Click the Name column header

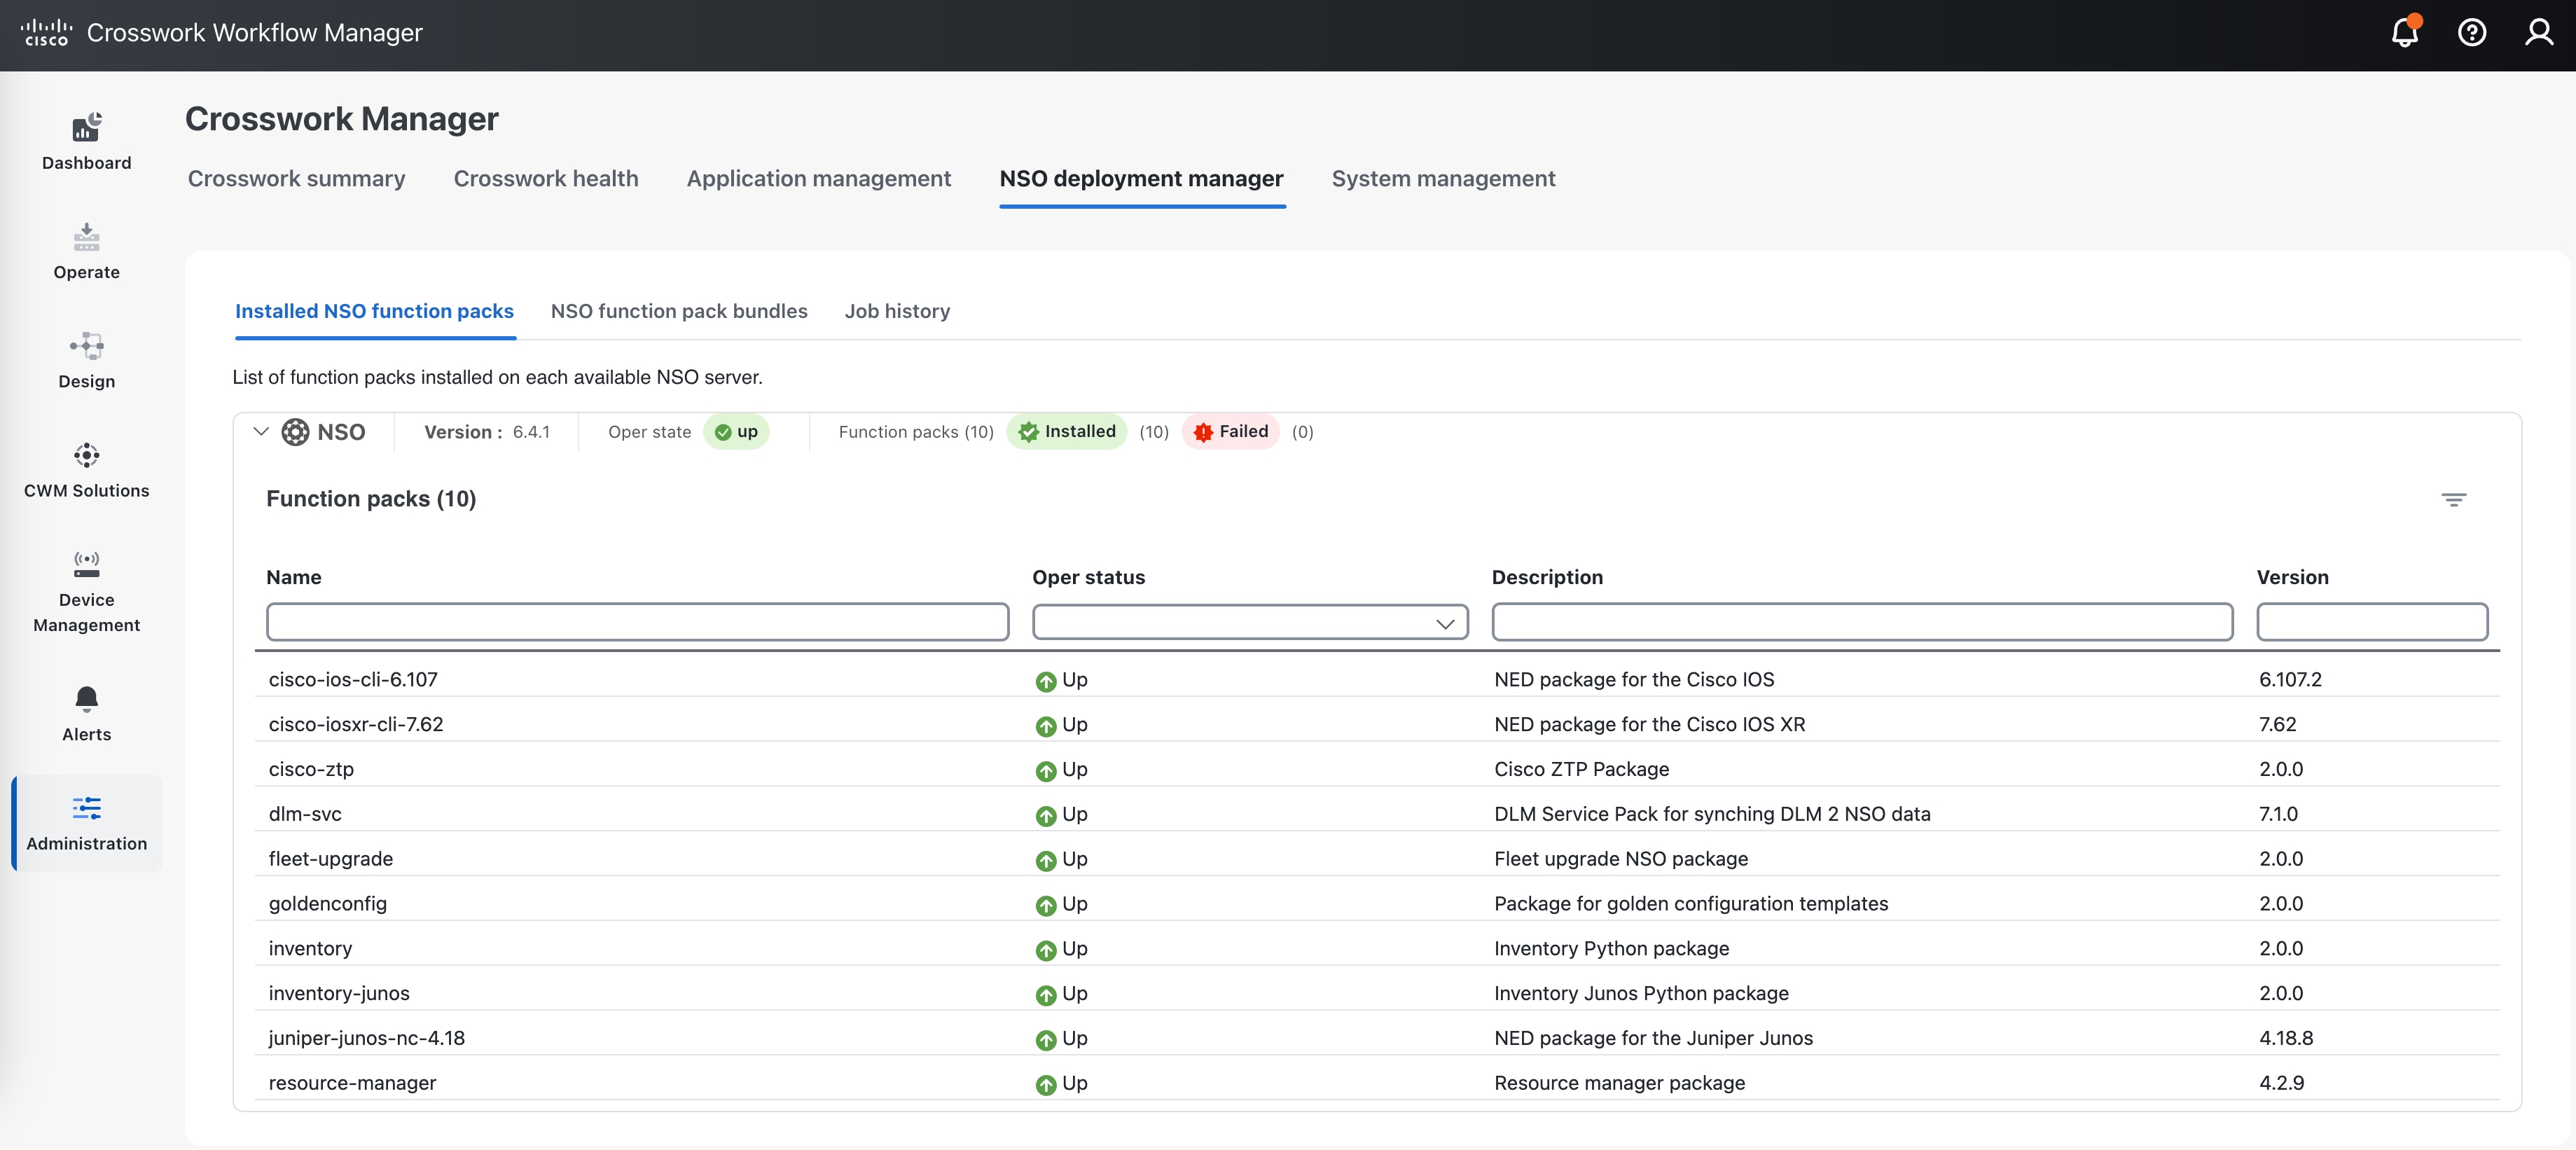[x=293, y=577]
